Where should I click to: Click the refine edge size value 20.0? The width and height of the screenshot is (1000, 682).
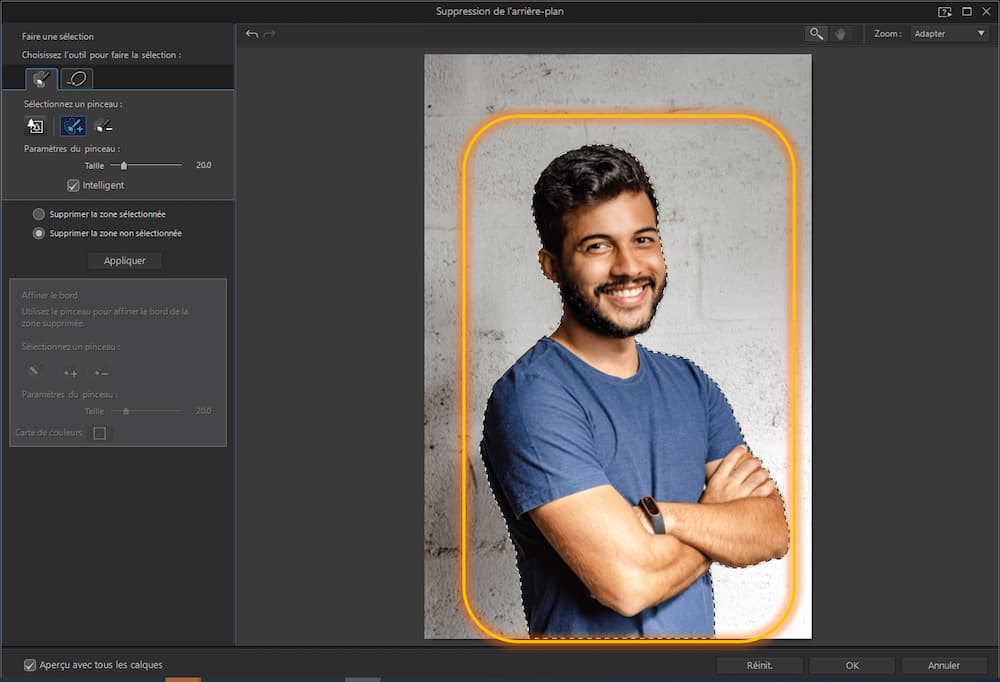pos(203,411)
